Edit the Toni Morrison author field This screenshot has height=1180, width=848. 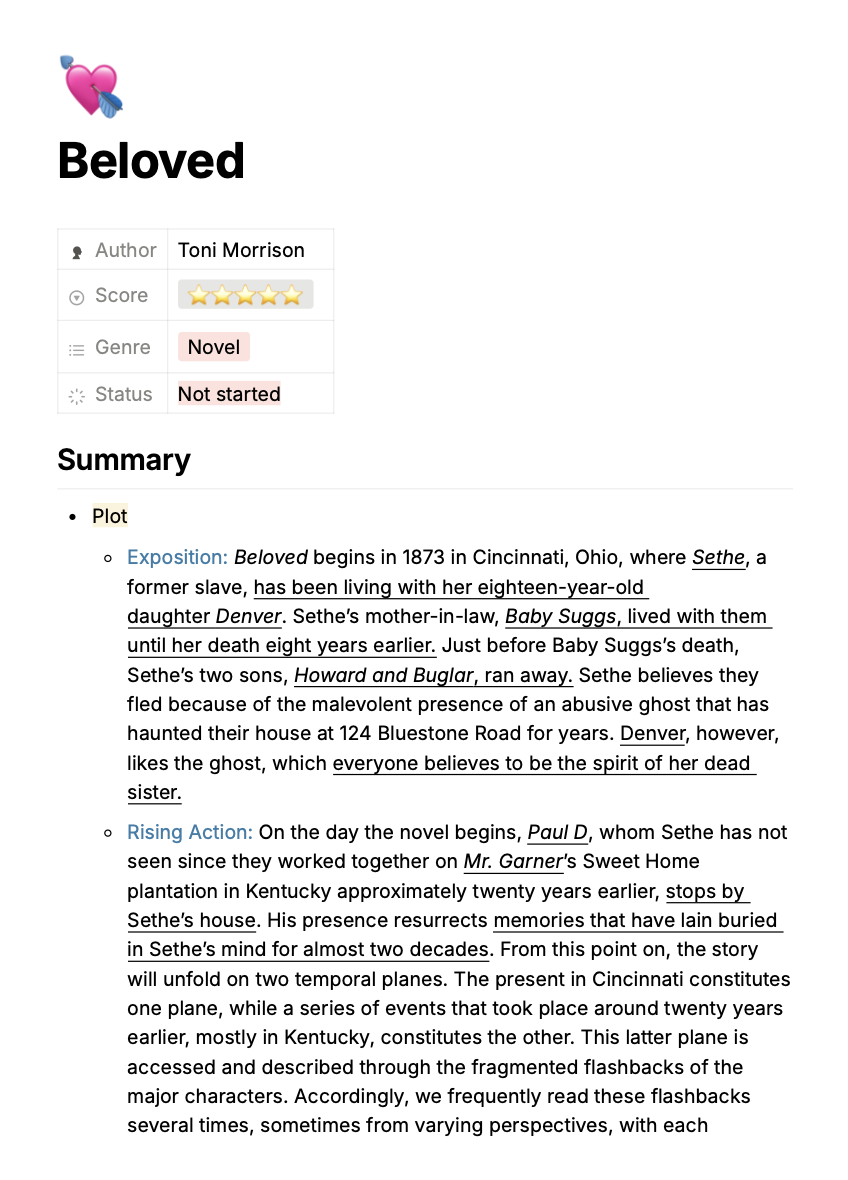pyautogui.click(x=241, y=250)
